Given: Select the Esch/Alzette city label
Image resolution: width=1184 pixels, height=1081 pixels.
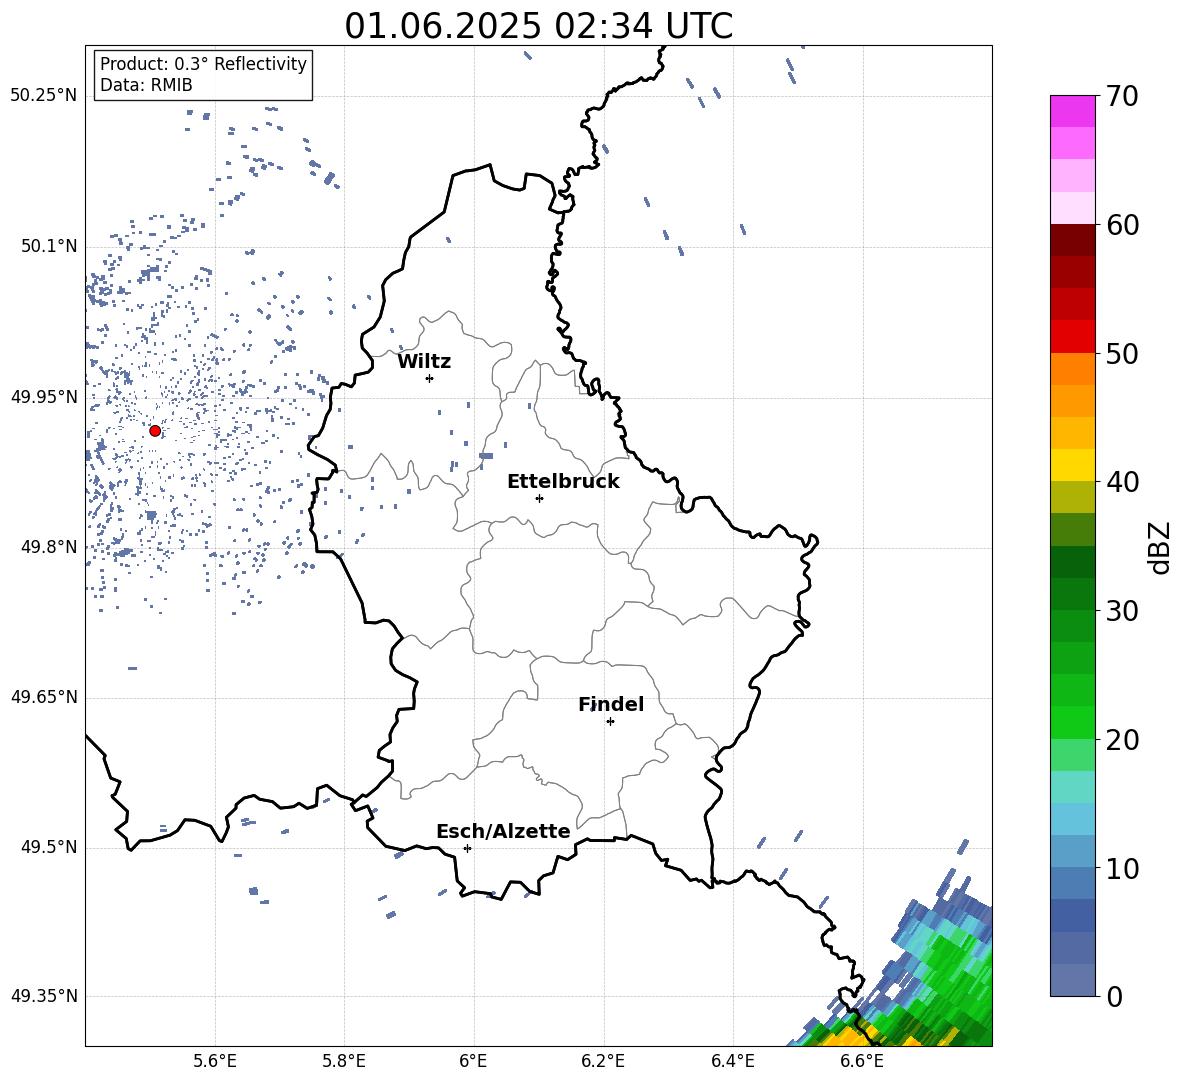Looking at the screenshot, I should click(503, 831).
